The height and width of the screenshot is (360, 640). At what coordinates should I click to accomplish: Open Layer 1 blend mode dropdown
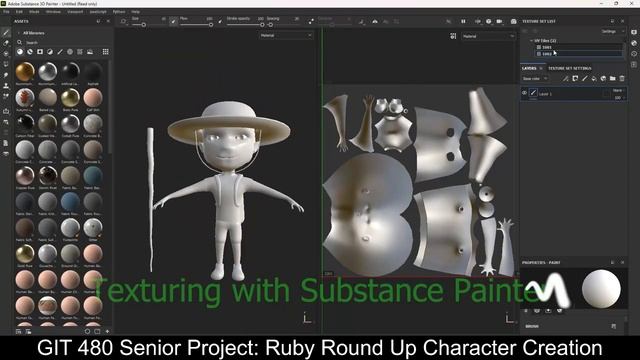tap(618, 90)
